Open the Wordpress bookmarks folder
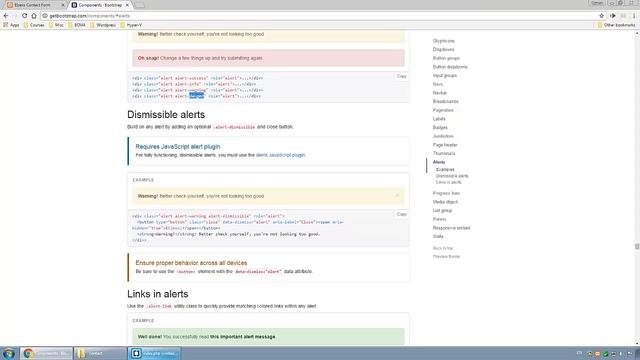 103,25
